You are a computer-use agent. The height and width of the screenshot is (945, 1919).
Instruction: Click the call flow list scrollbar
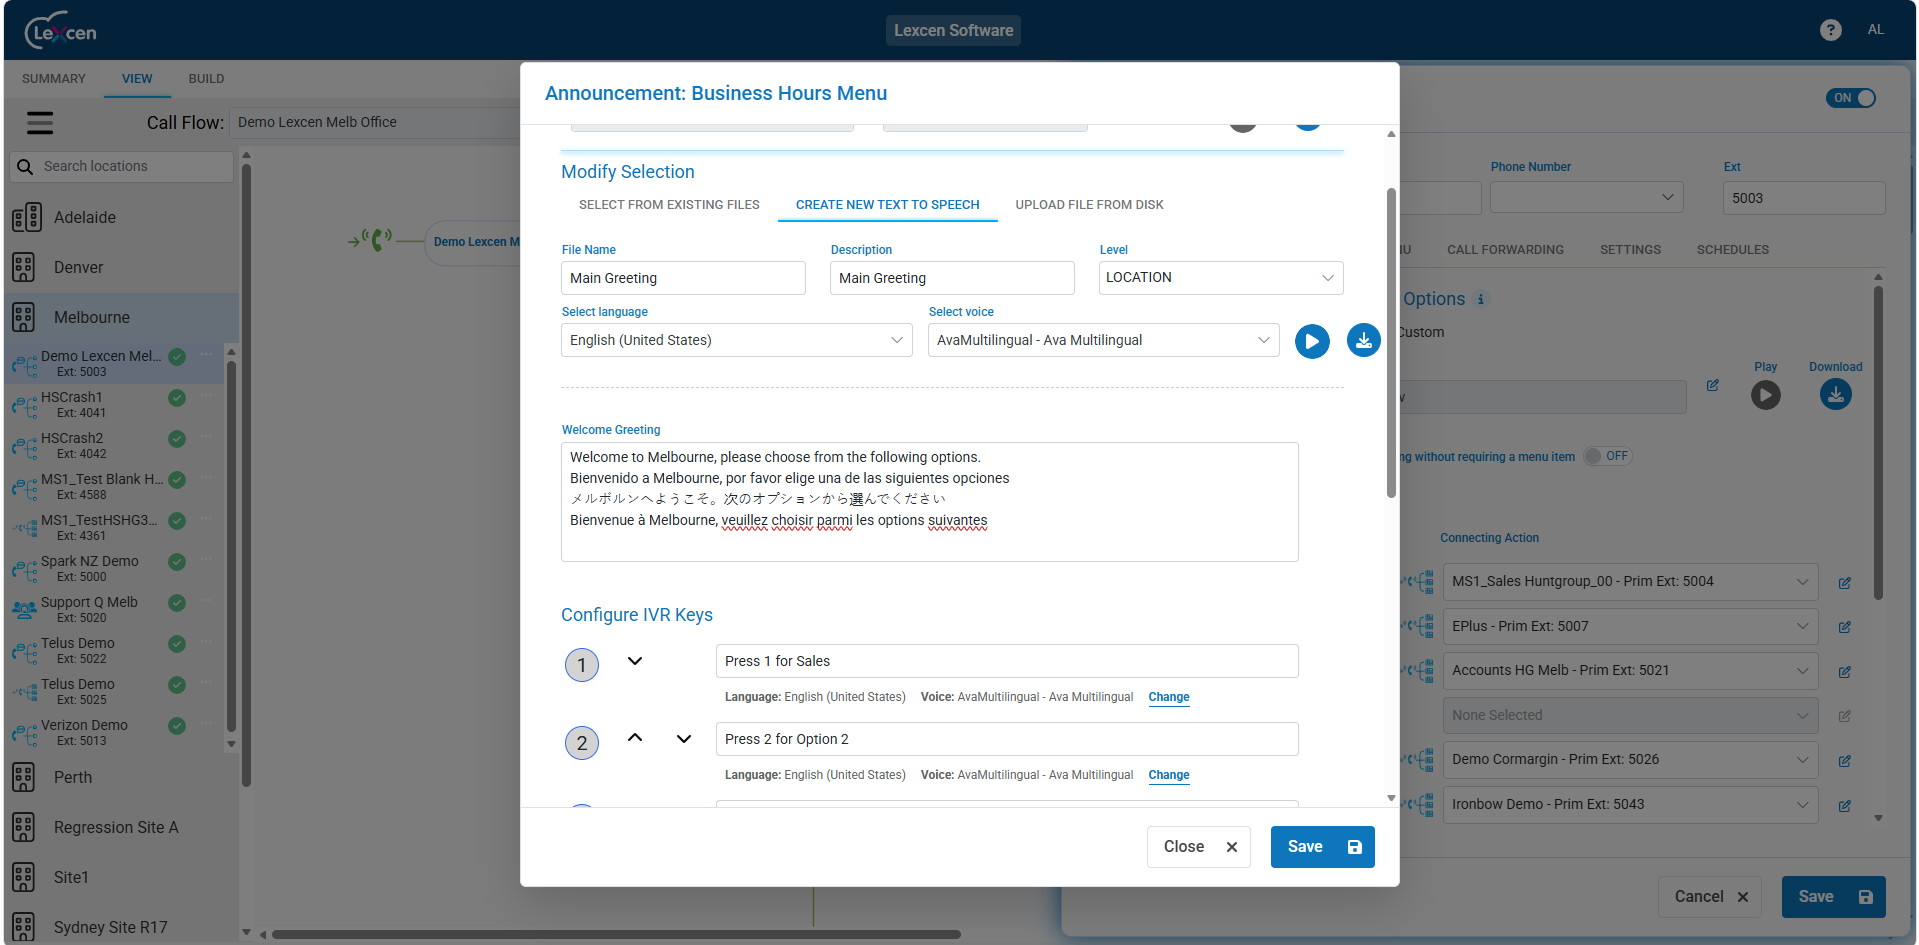tap(231, 548)
